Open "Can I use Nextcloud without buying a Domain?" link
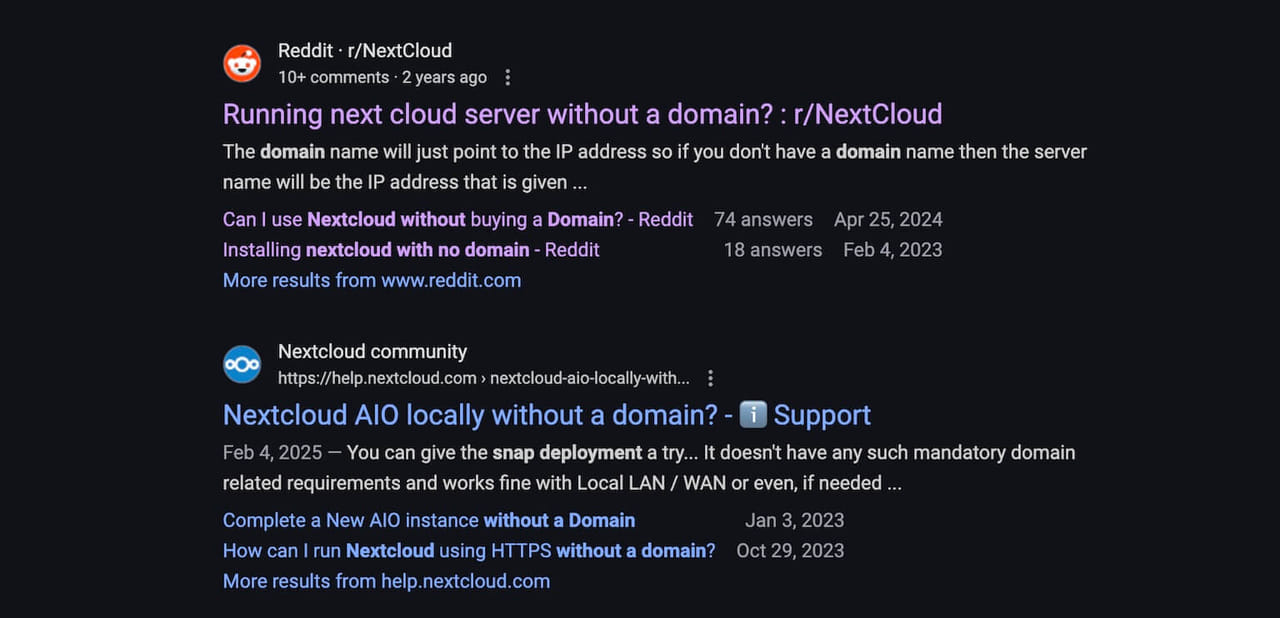This screenshot has width=1280, height=618. pyautogui.click(x=457, y=219)
